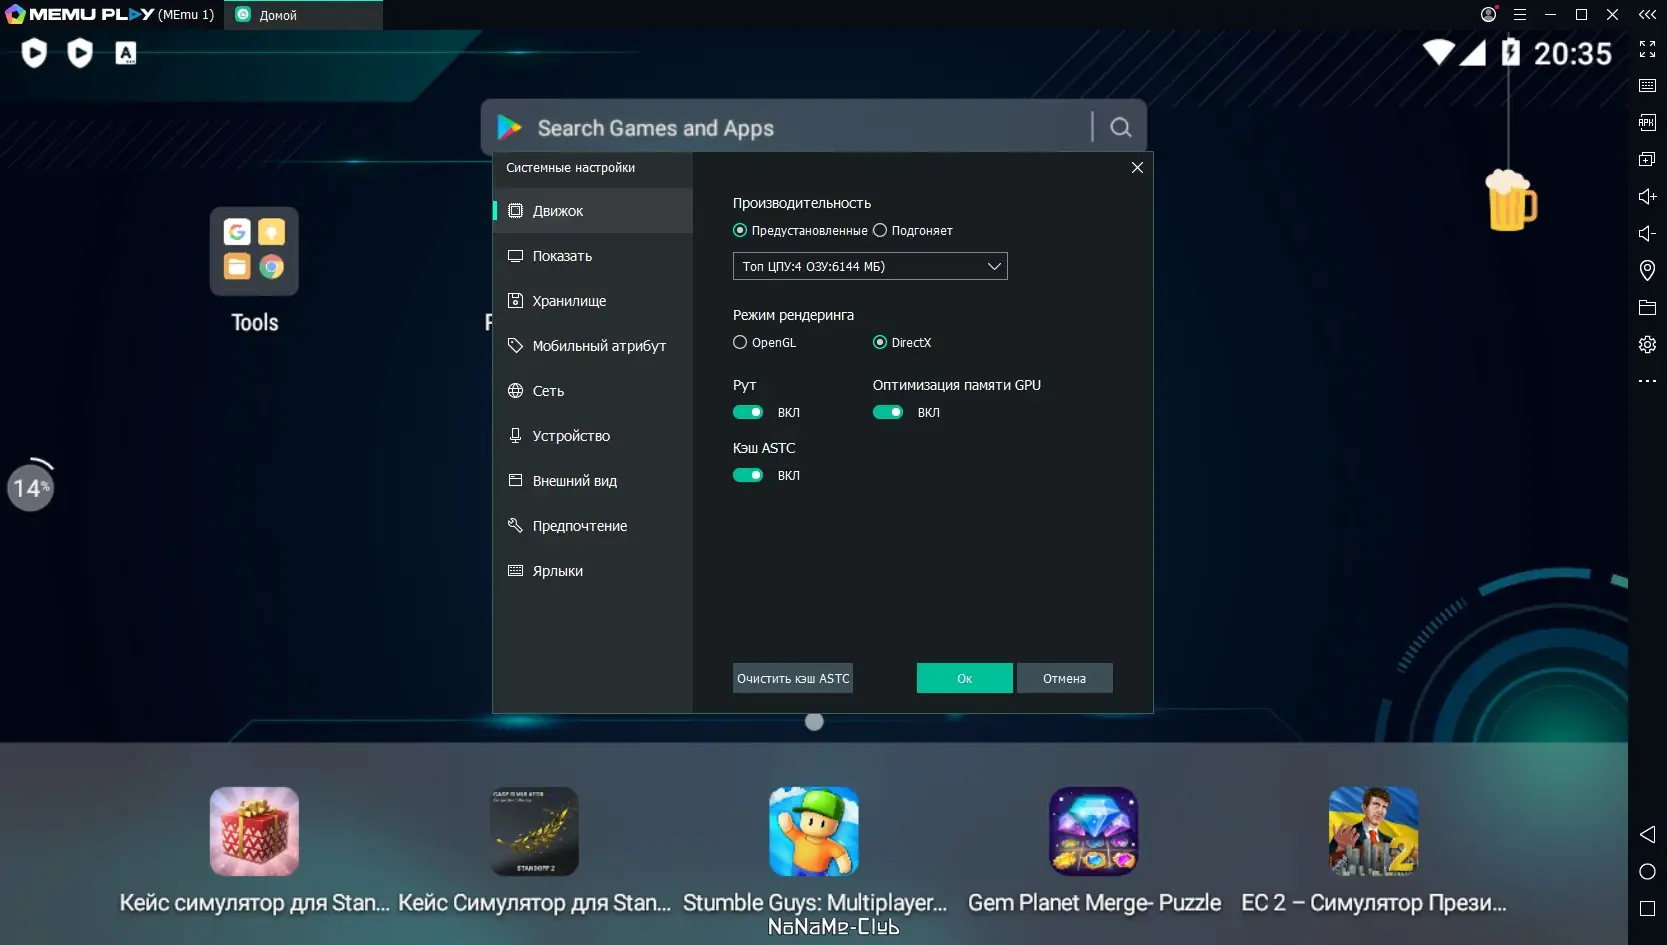Open the shared folder icon in sidebar
The height and width of the screenshot is (945, 1667).
pos(1647,308)
